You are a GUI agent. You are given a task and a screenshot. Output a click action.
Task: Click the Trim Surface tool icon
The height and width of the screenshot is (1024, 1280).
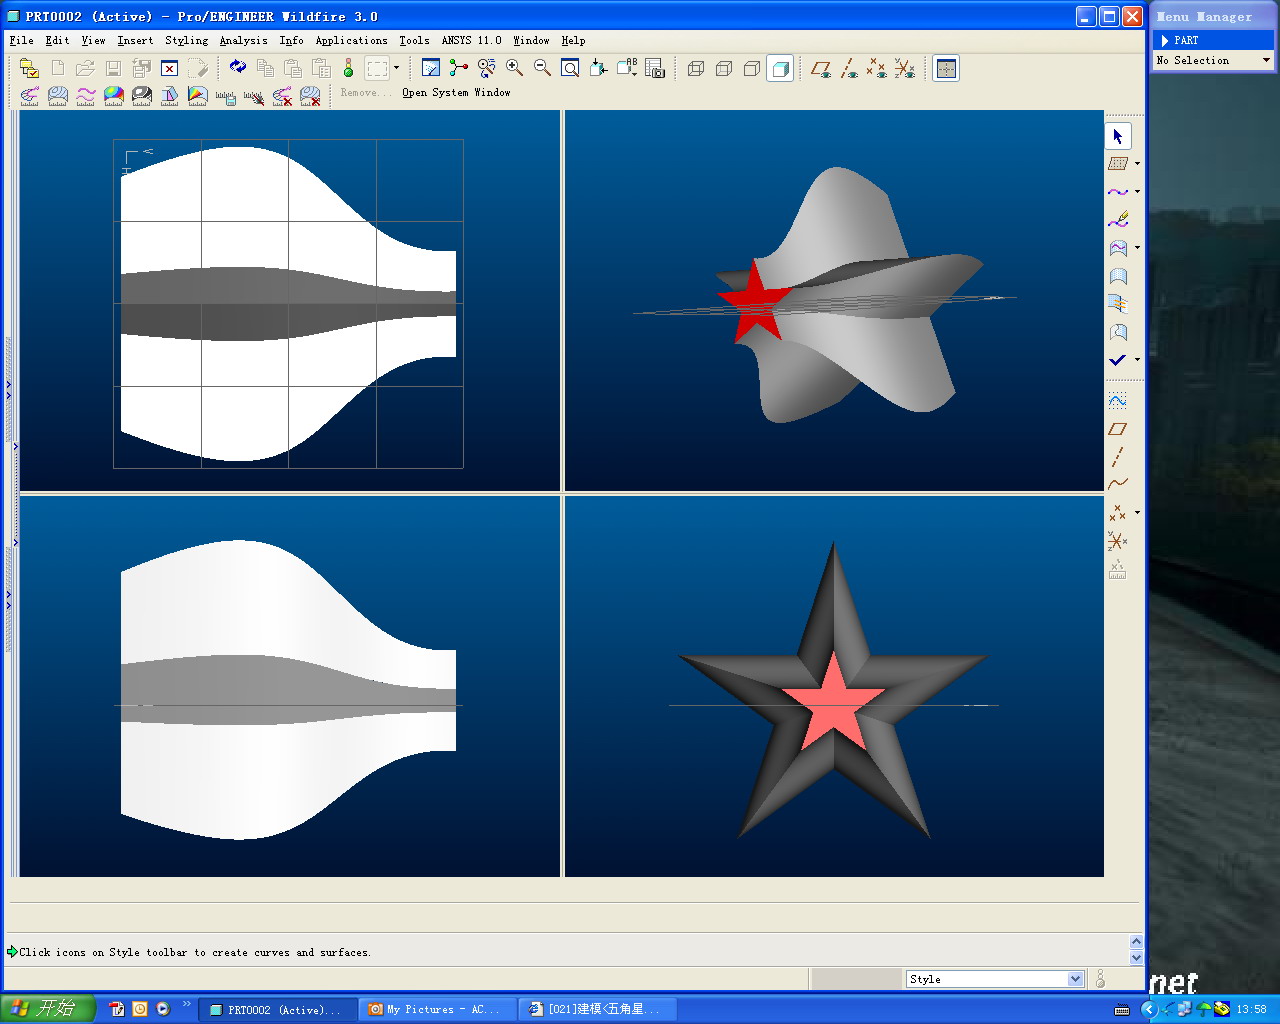coord(1118,332)
